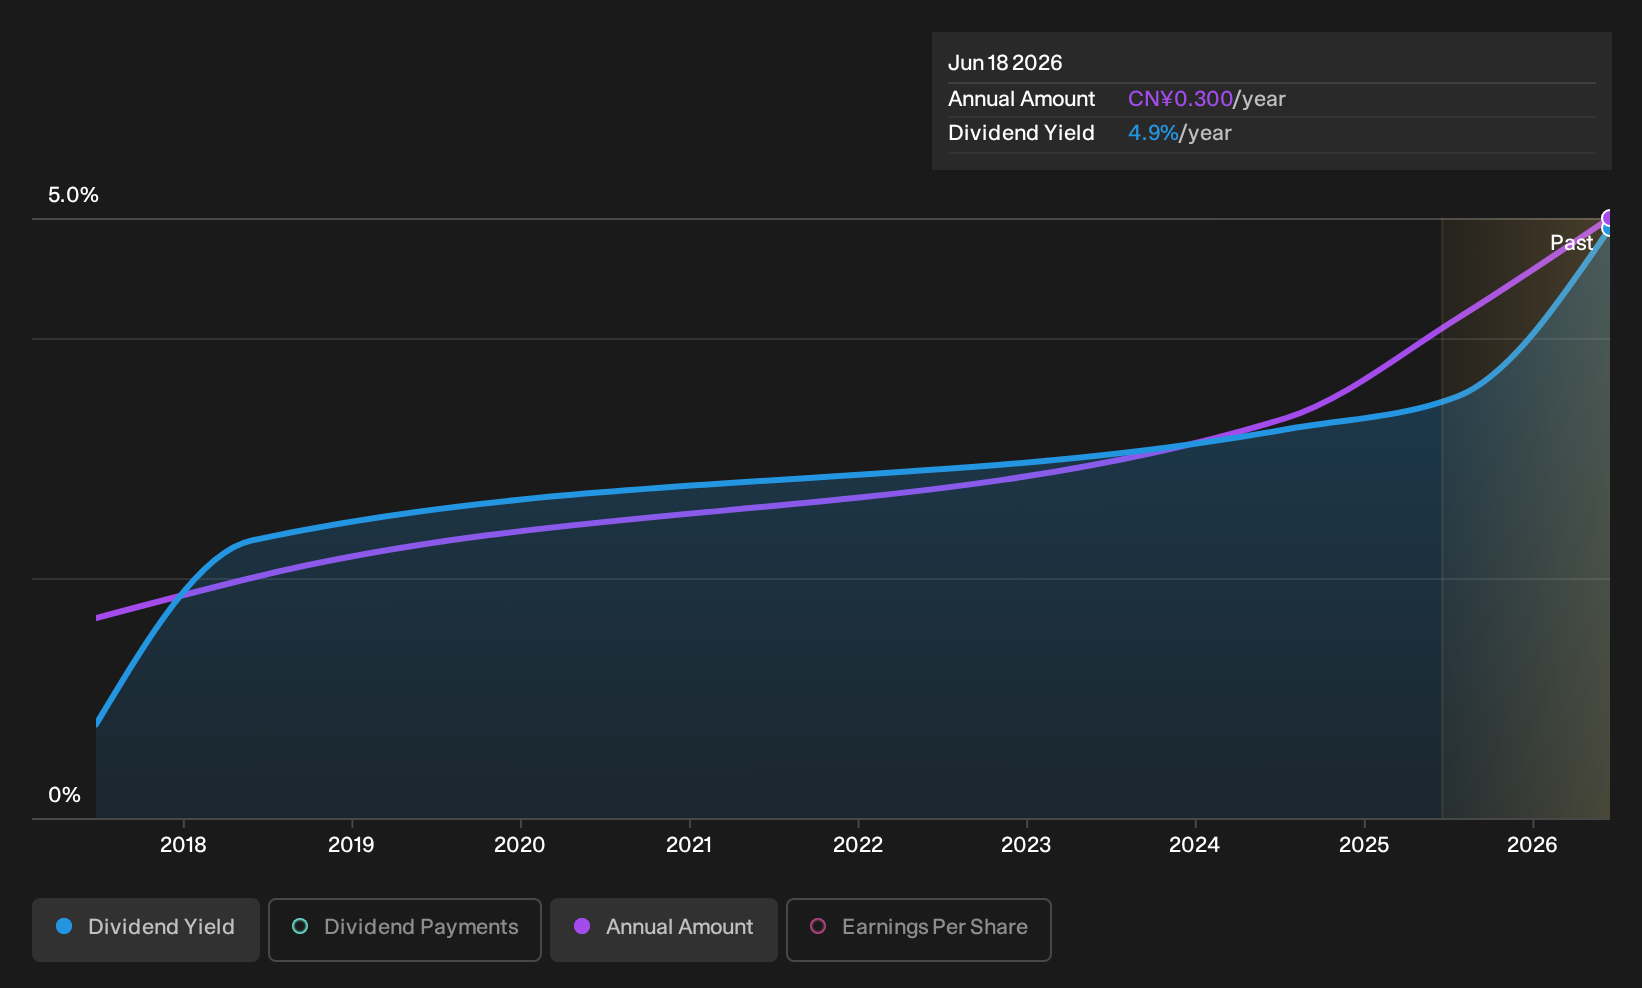1642x988 pixels.
Task: Click the 2019 x-axis label
Action: click(x=351, y=845)
